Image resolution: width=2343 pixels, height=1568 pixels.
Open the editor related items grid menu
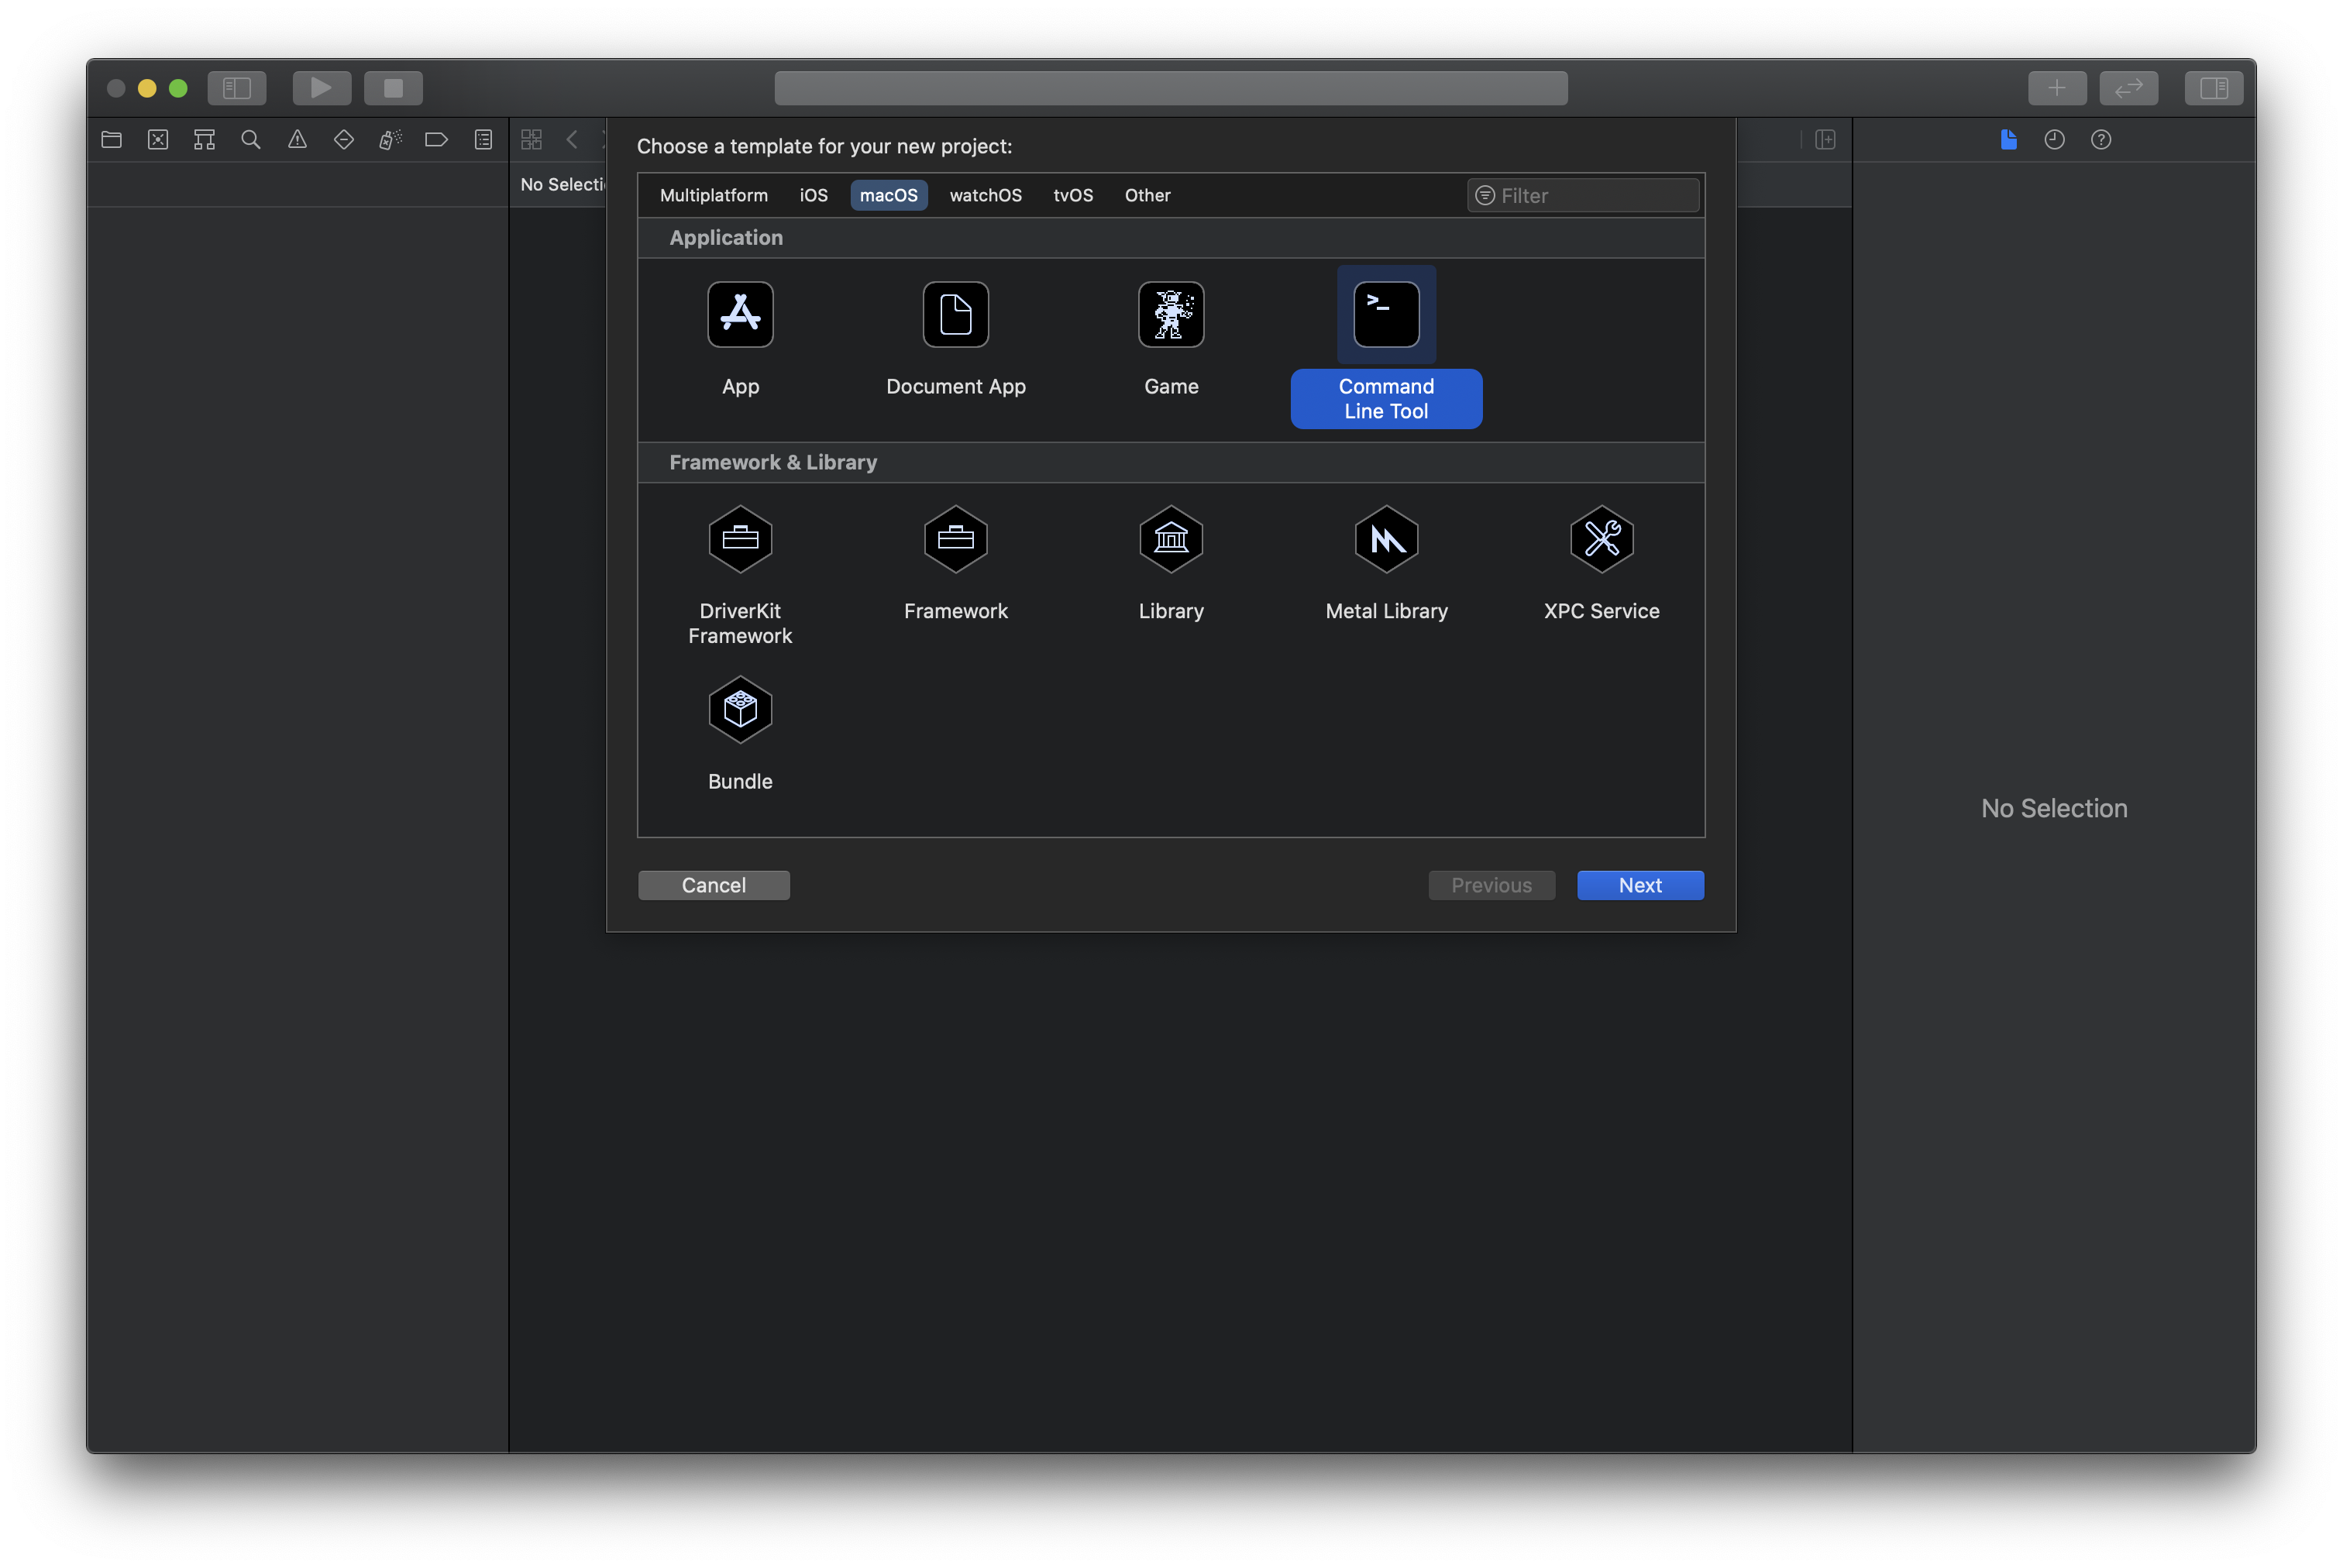(x=531, y=140)
